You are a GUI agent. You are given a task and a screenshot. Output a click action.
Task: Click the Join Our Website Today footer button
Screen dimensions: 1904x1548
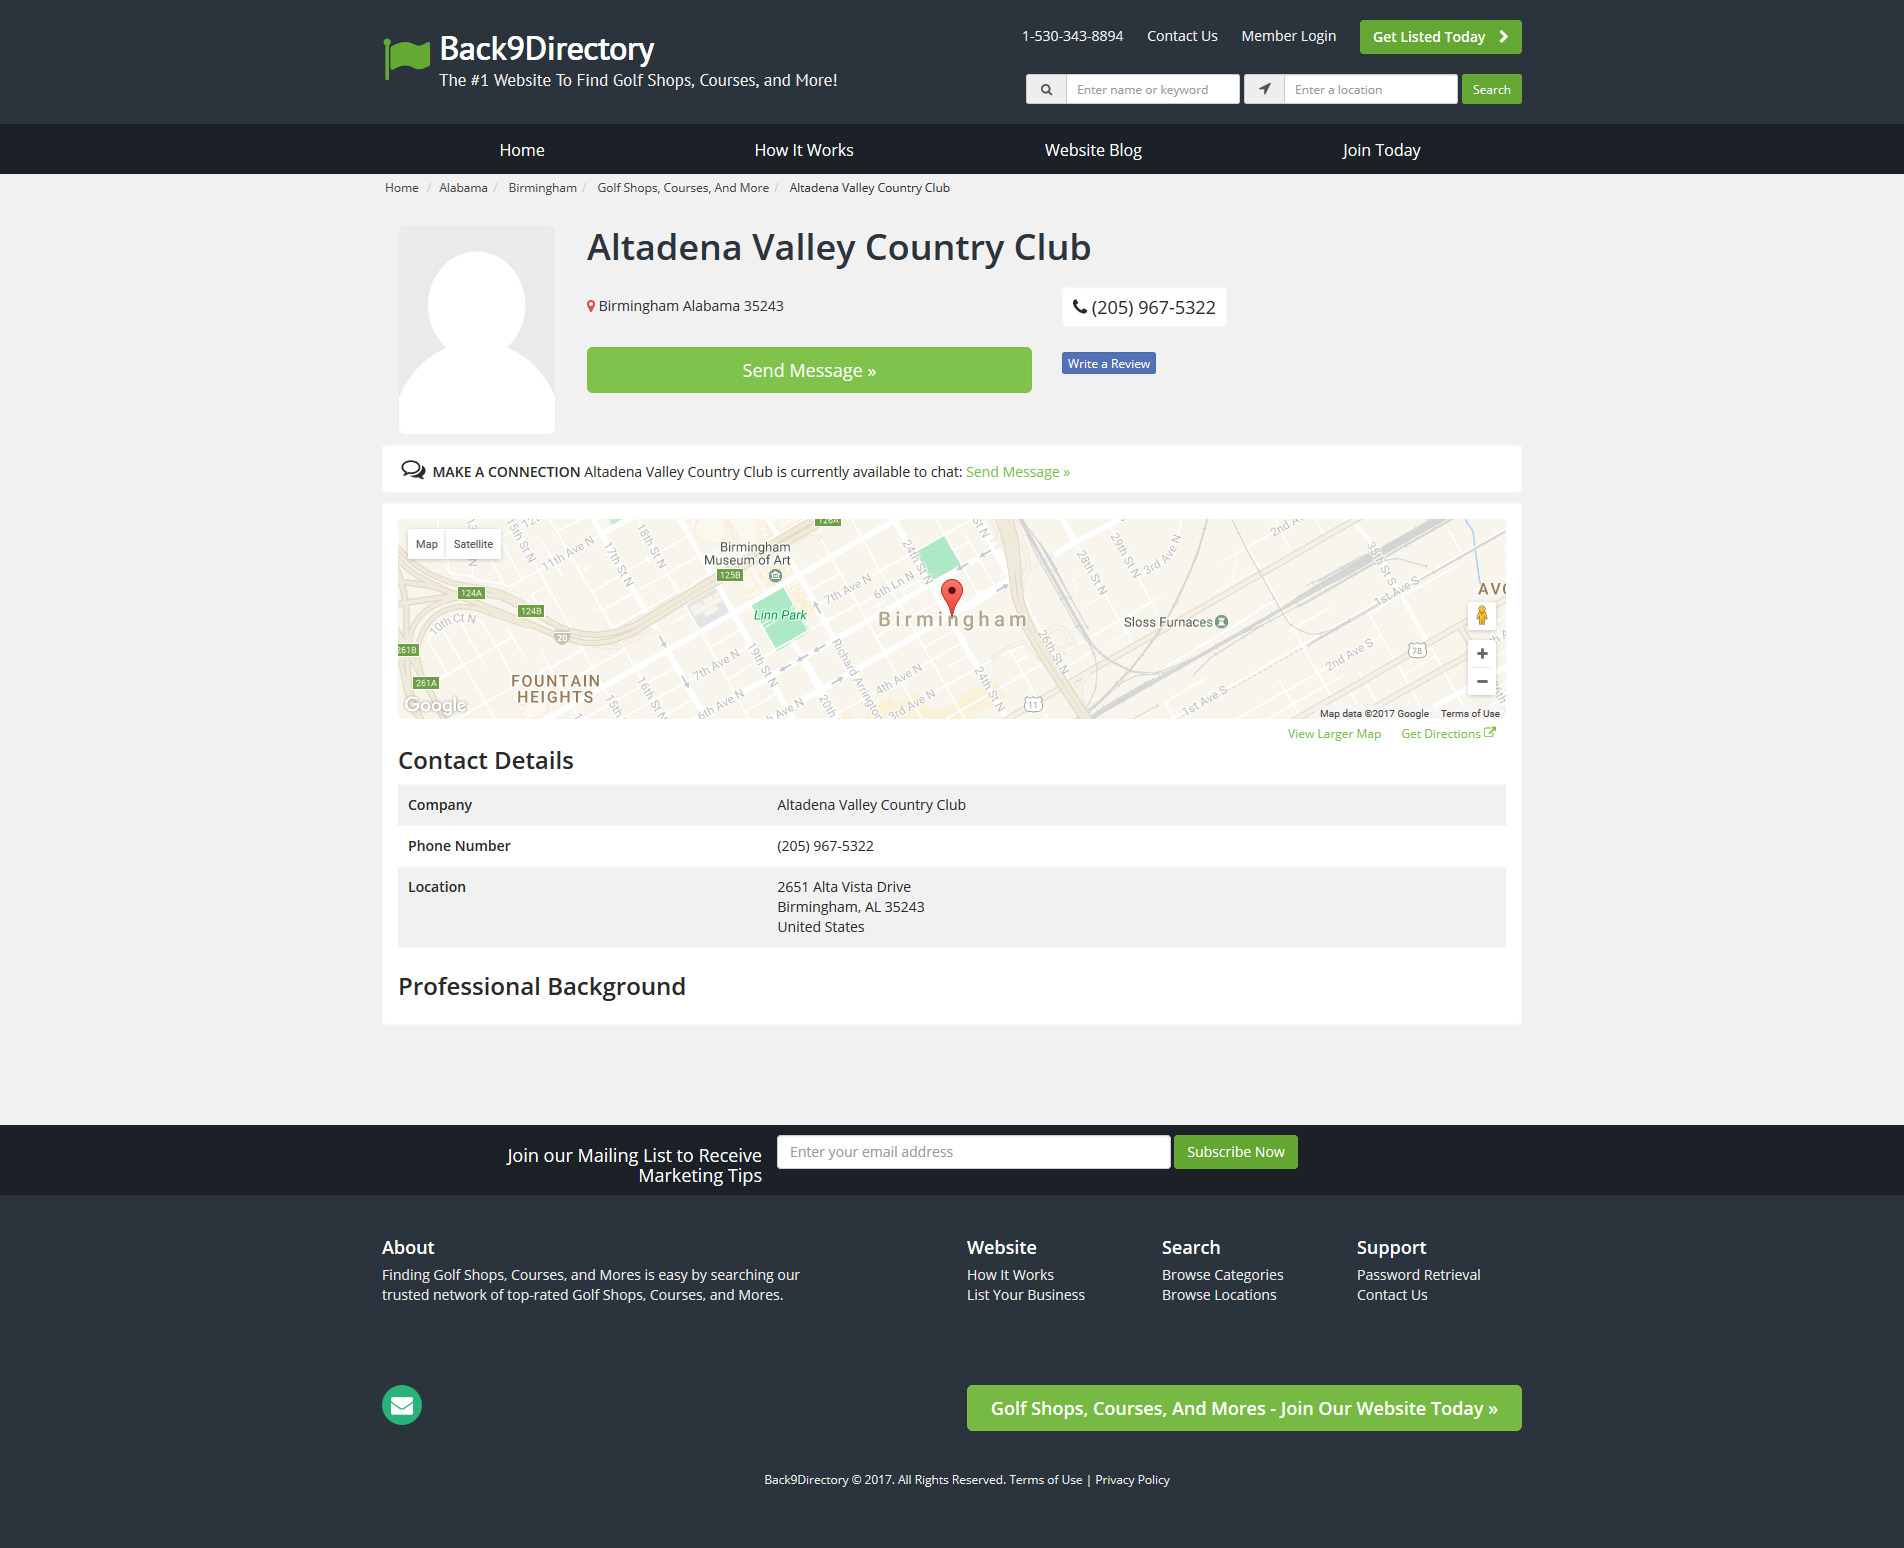[1244, 1408]
